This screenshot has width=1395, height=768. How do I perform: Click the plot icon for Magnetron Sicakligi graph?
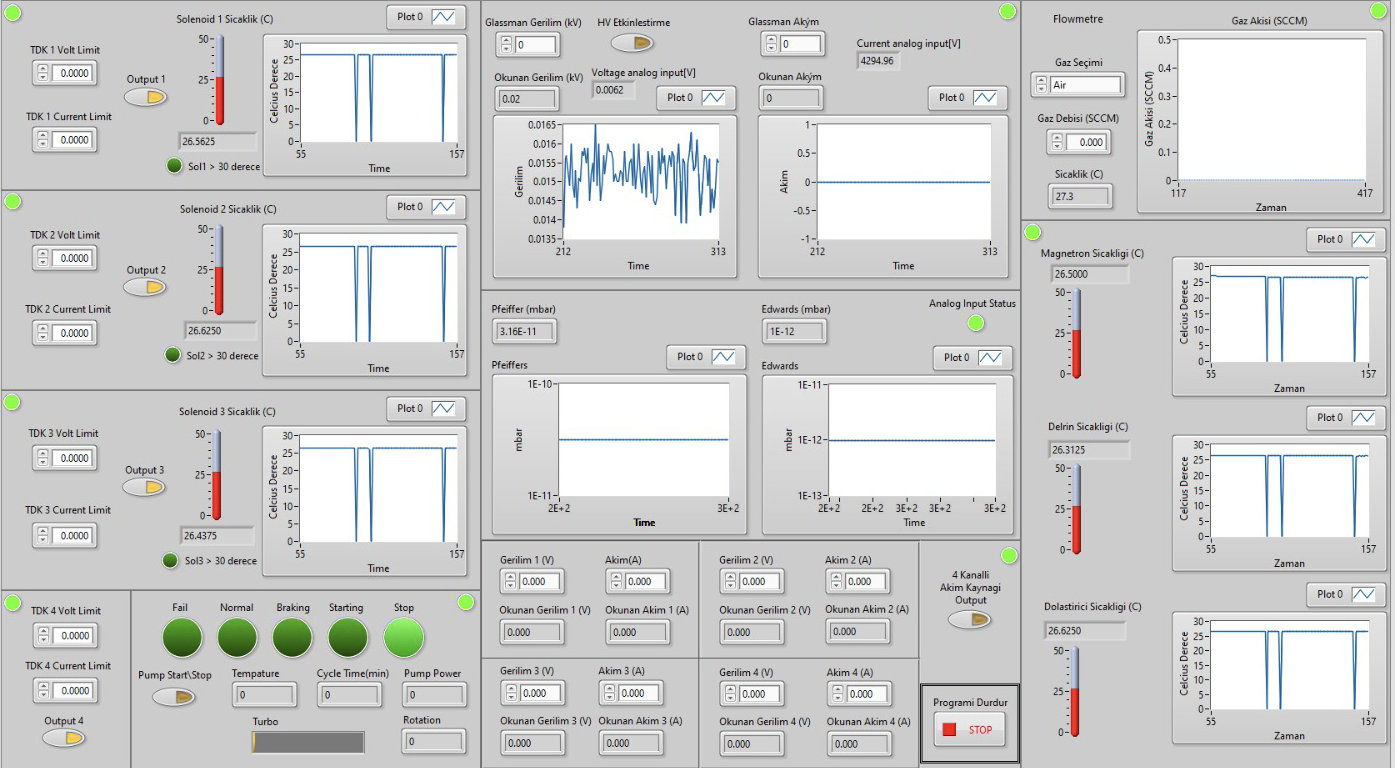[x=1363, y=240]
